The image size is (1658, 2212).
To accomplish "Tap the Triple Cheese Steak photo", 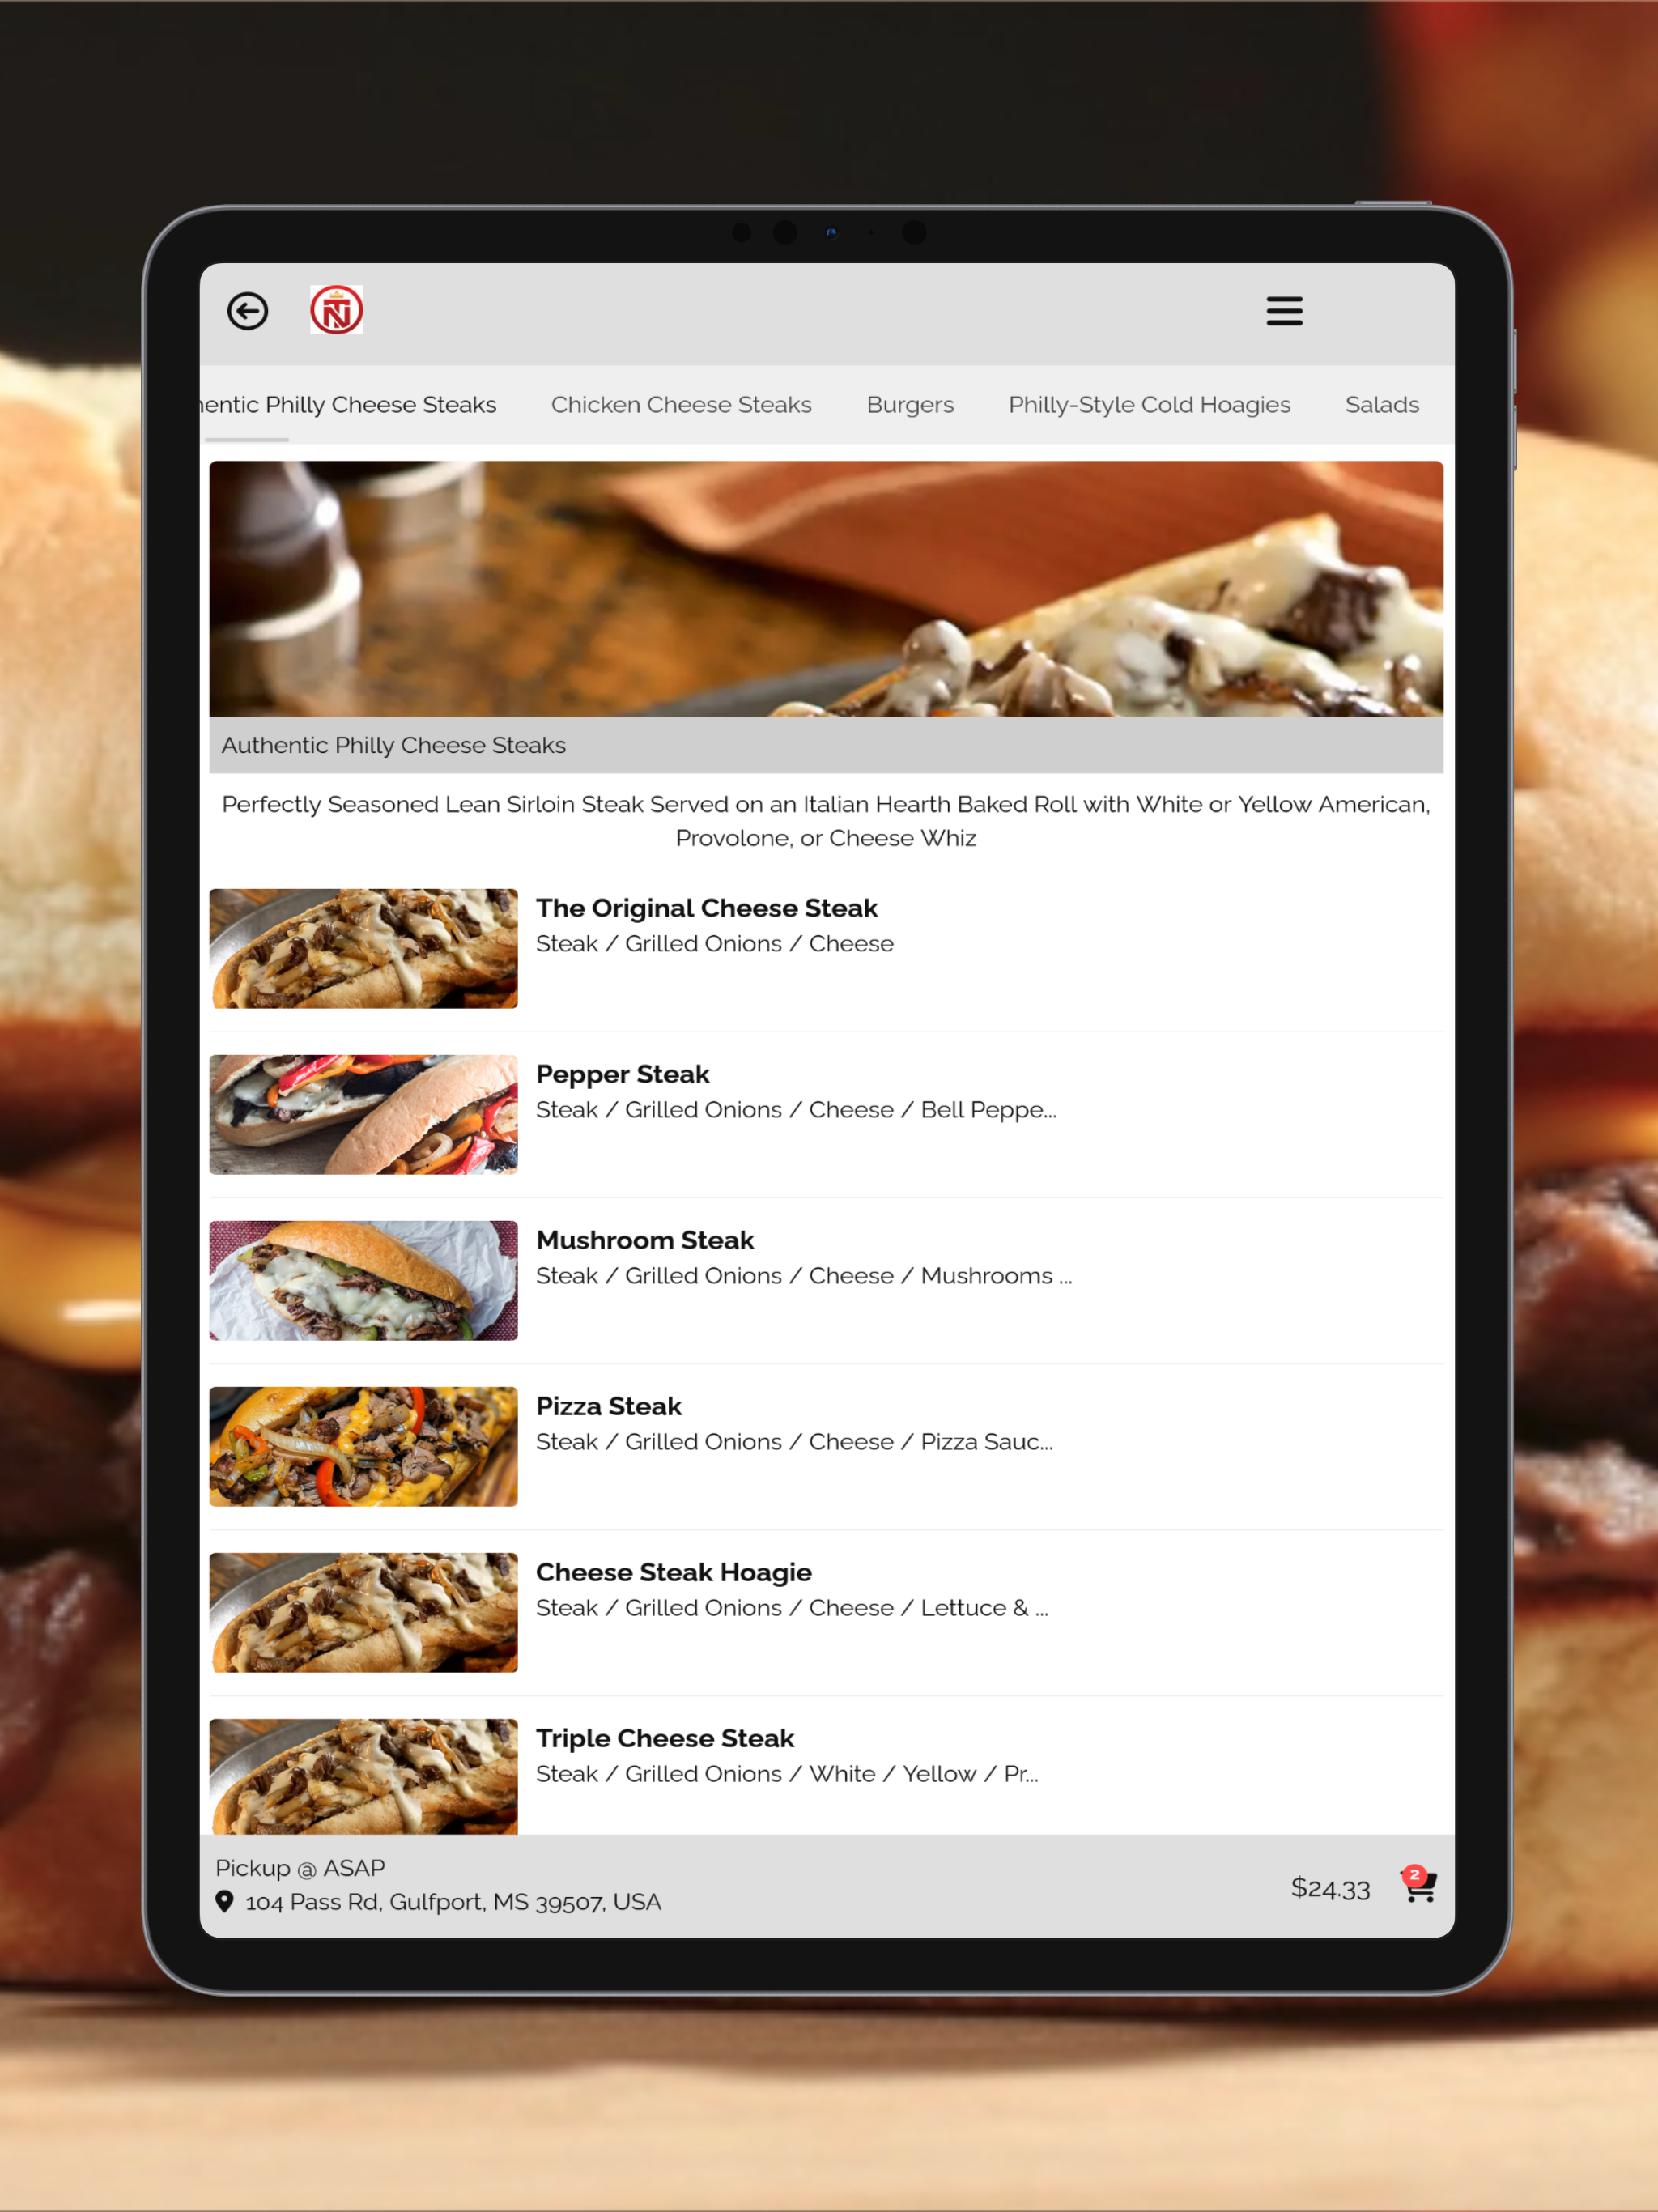I will pyautogui.click(x=364, y=1776).
